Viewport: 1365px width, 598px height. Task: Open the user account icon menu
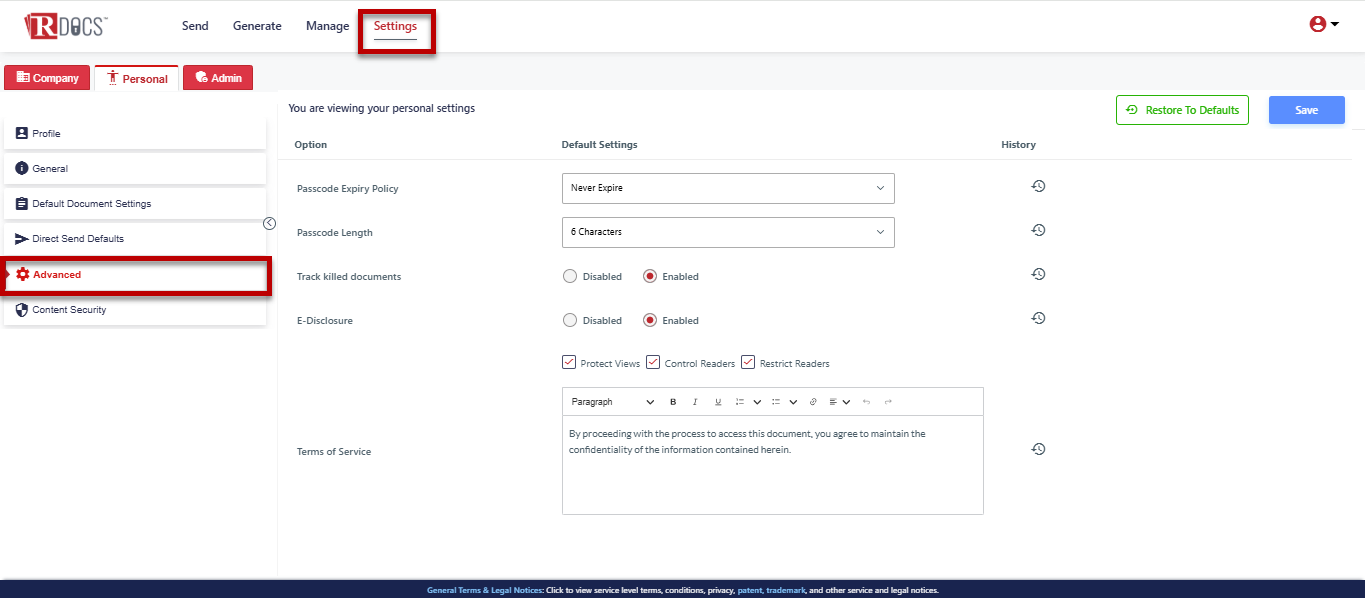1323,24
